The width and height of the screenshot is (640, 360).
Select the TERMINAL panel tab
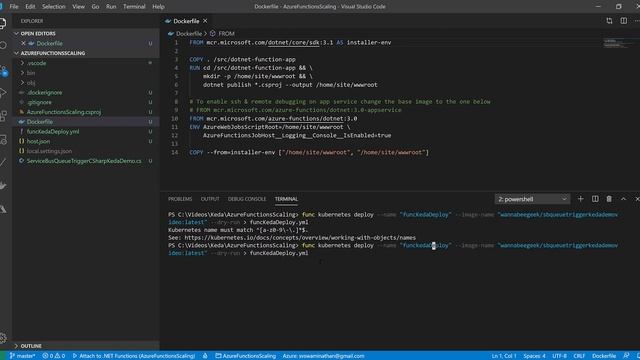pos(286,199)
